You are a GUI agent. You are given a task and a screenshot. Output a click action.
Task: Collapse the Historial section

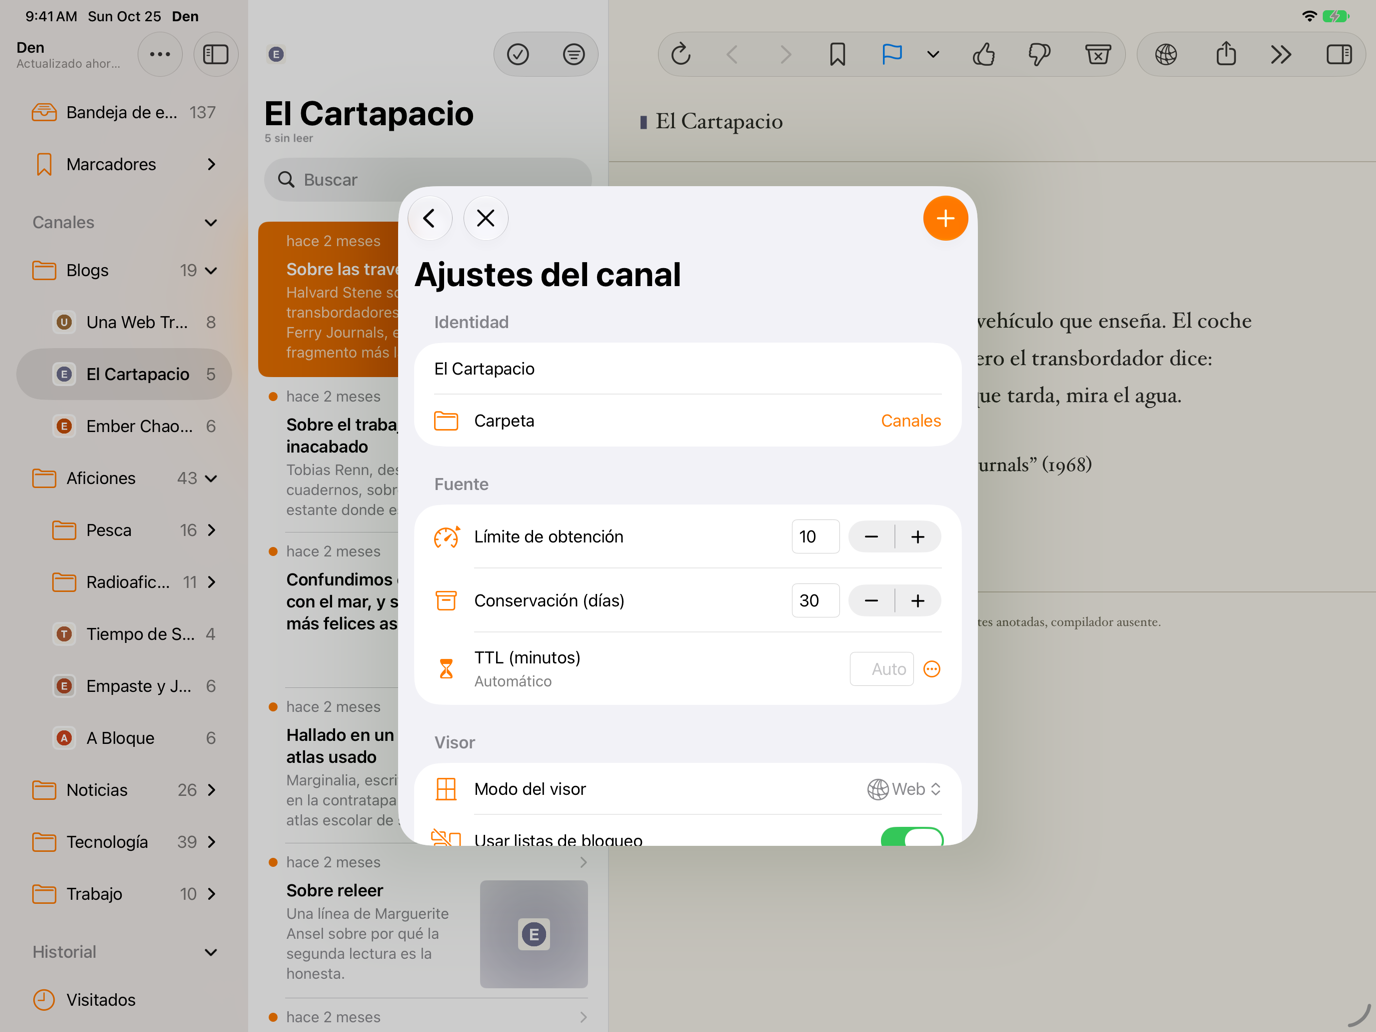pyautogui.click(x=211, y=952)
